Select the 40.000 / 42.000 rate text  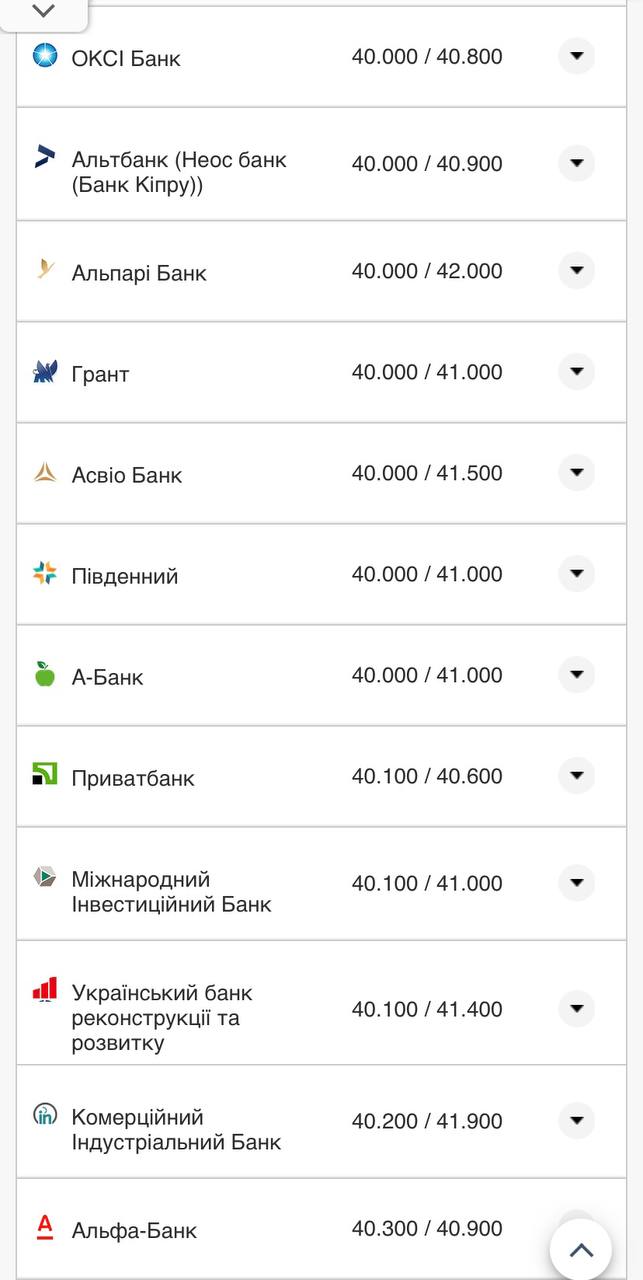coord(429,270)
